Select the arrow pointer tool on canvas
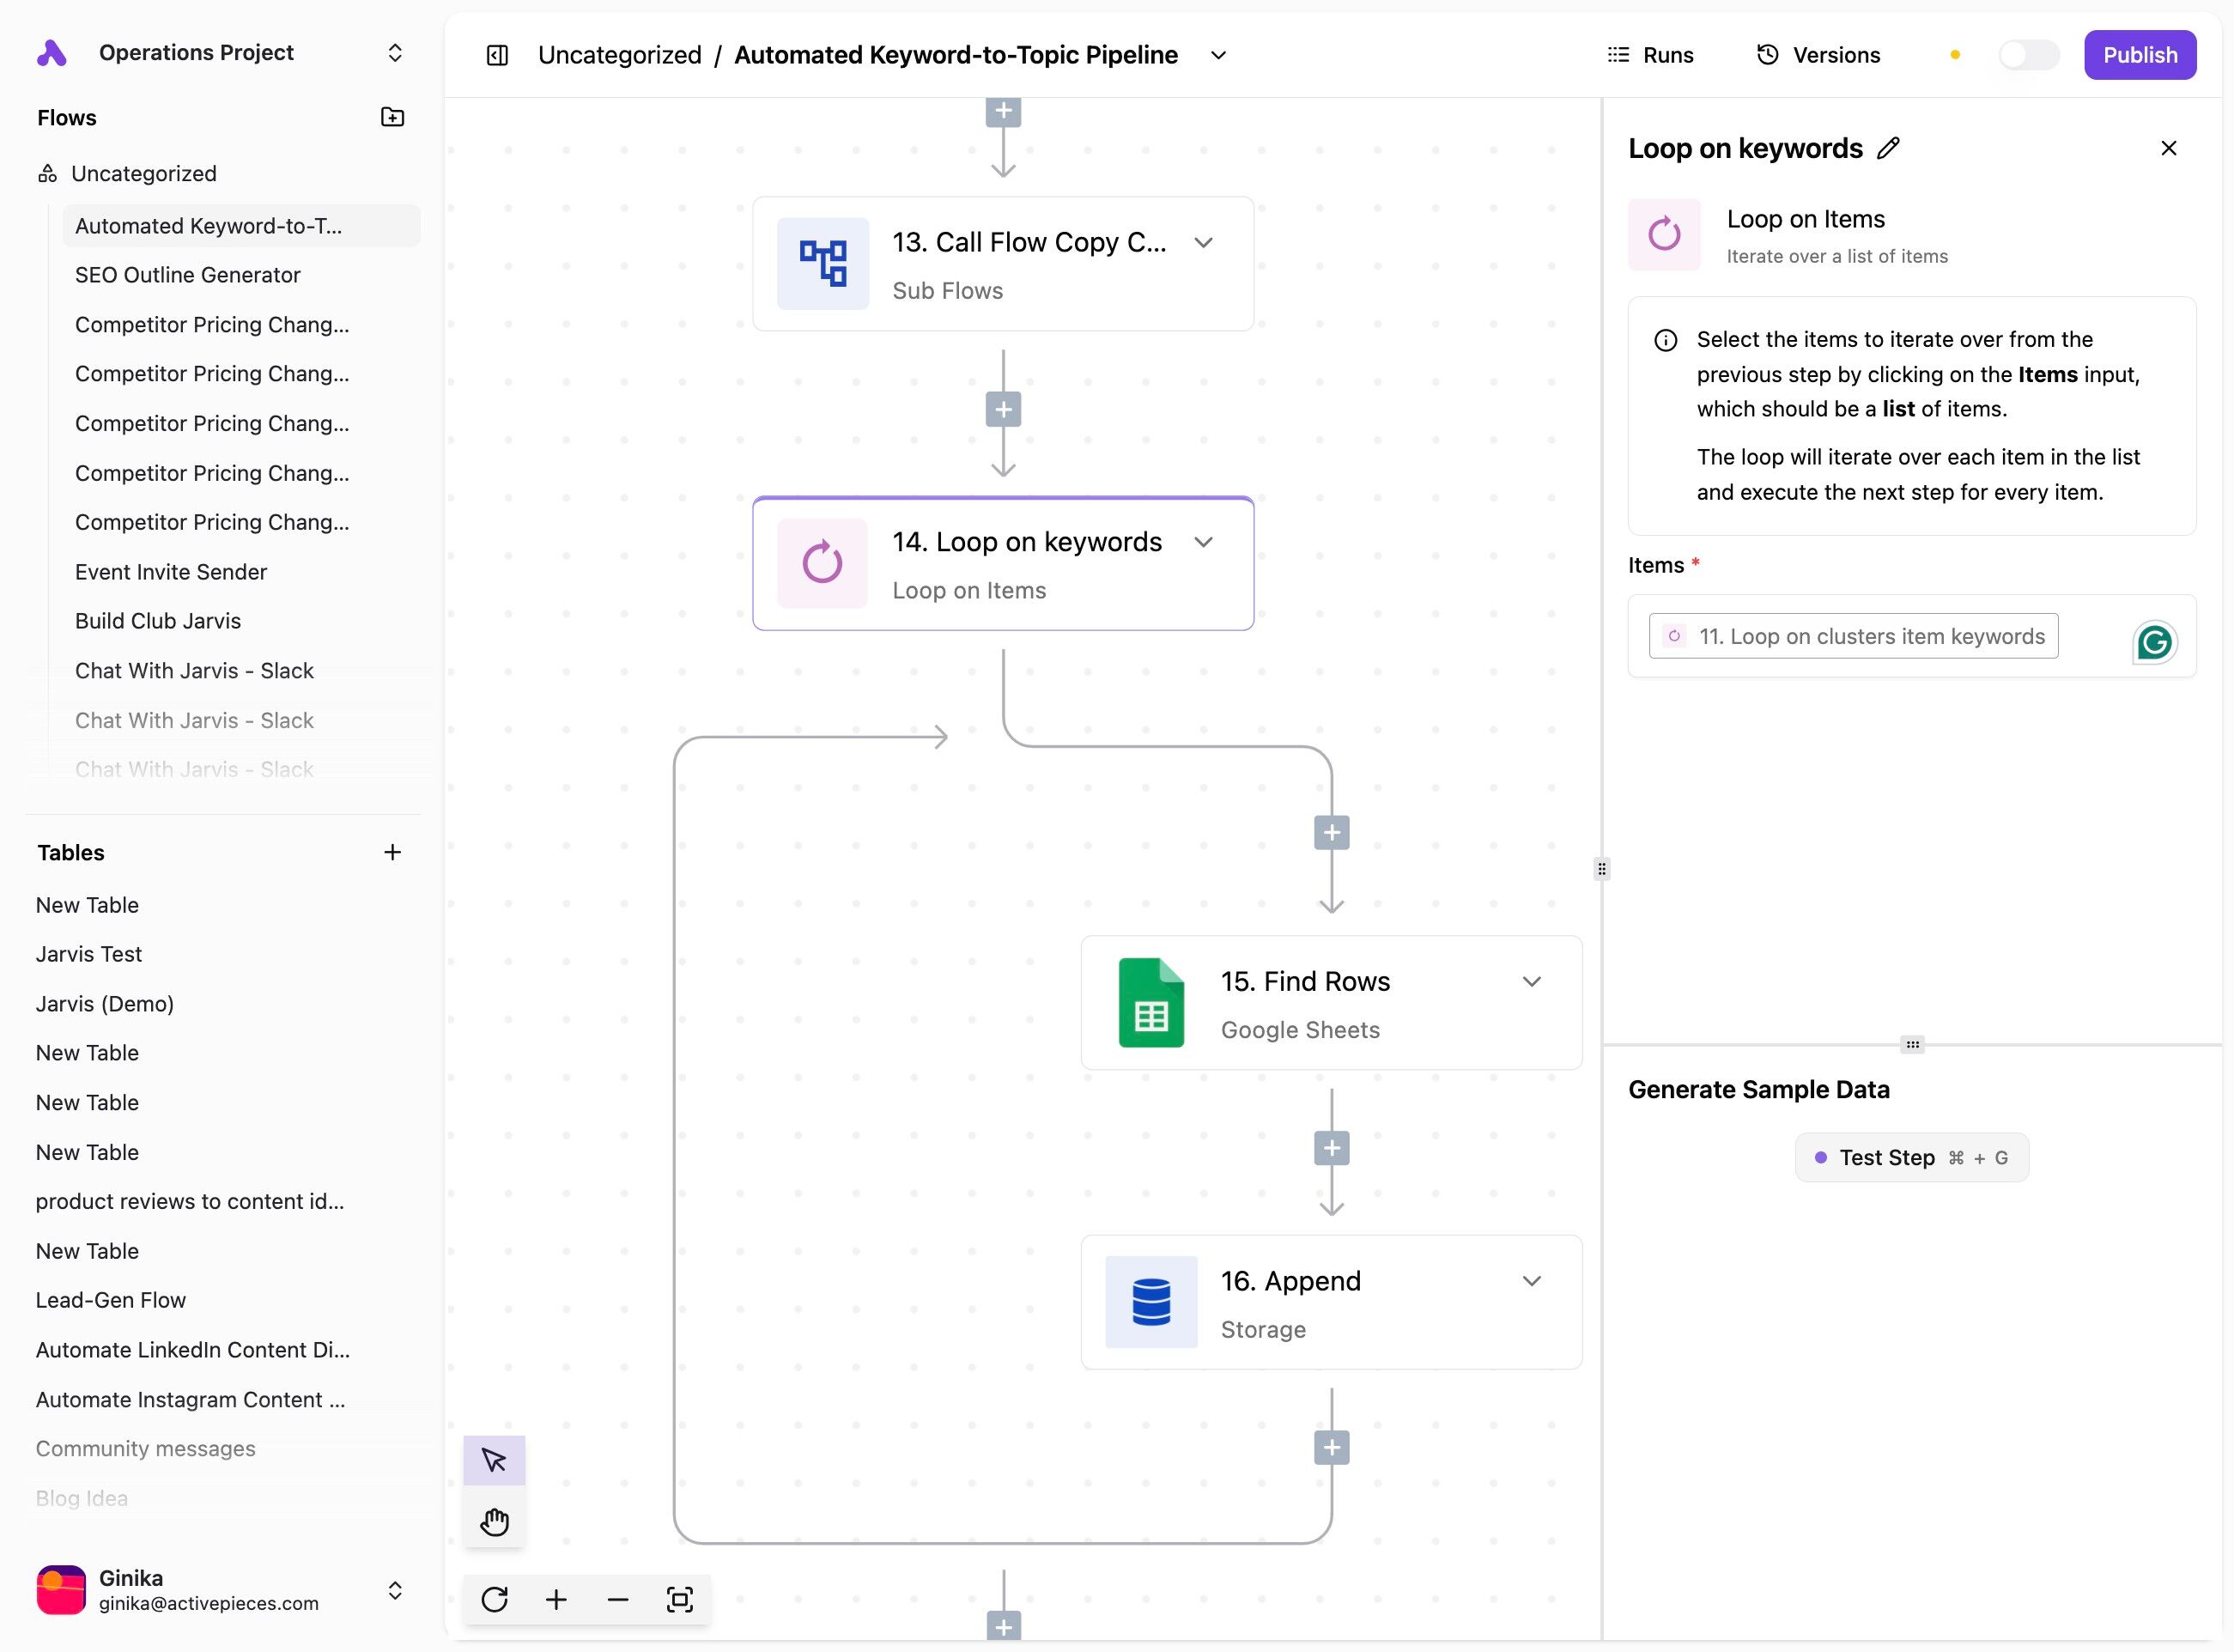This screenshot has height=1652, width=2234. (x=494, y=1460)
